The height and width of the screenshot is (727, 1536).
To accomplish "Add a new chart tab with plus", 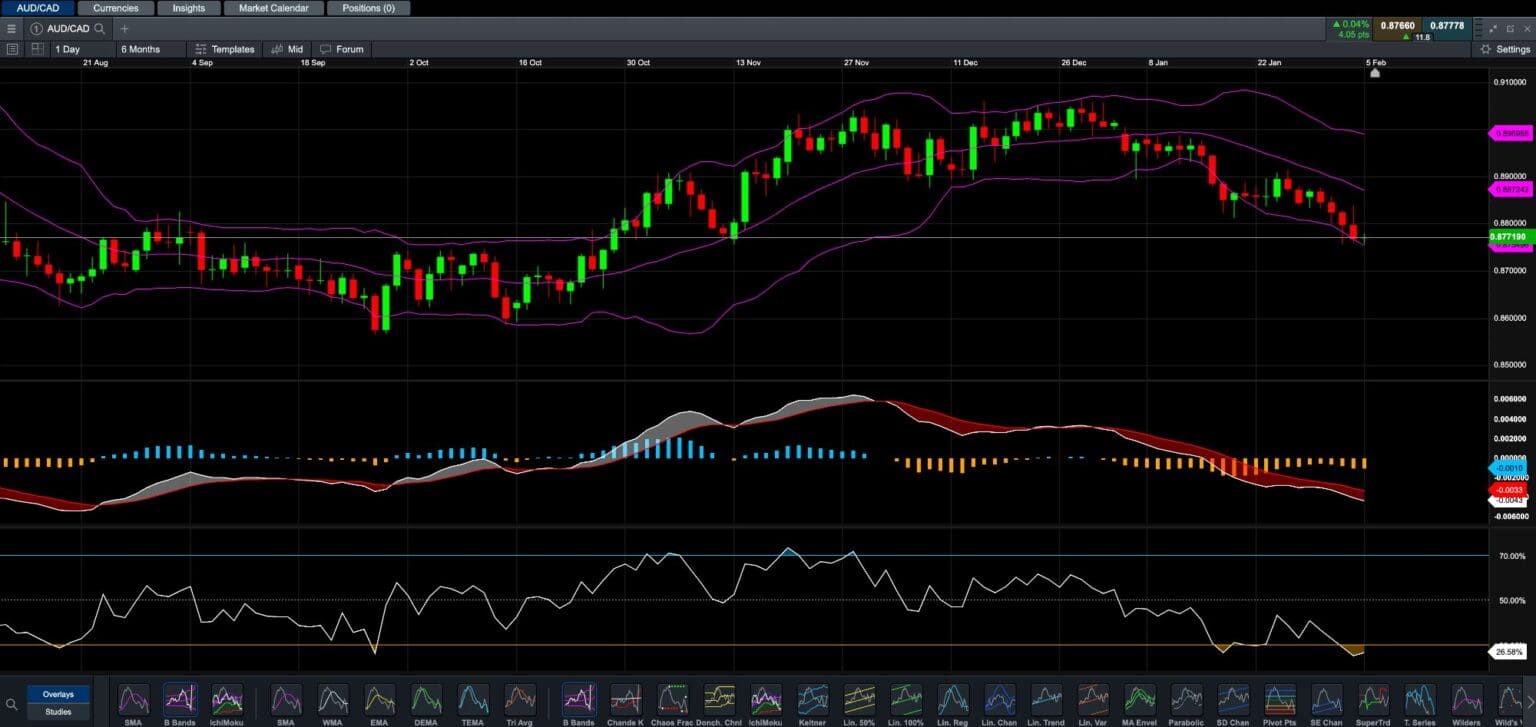I will click(x=125, y=29).
